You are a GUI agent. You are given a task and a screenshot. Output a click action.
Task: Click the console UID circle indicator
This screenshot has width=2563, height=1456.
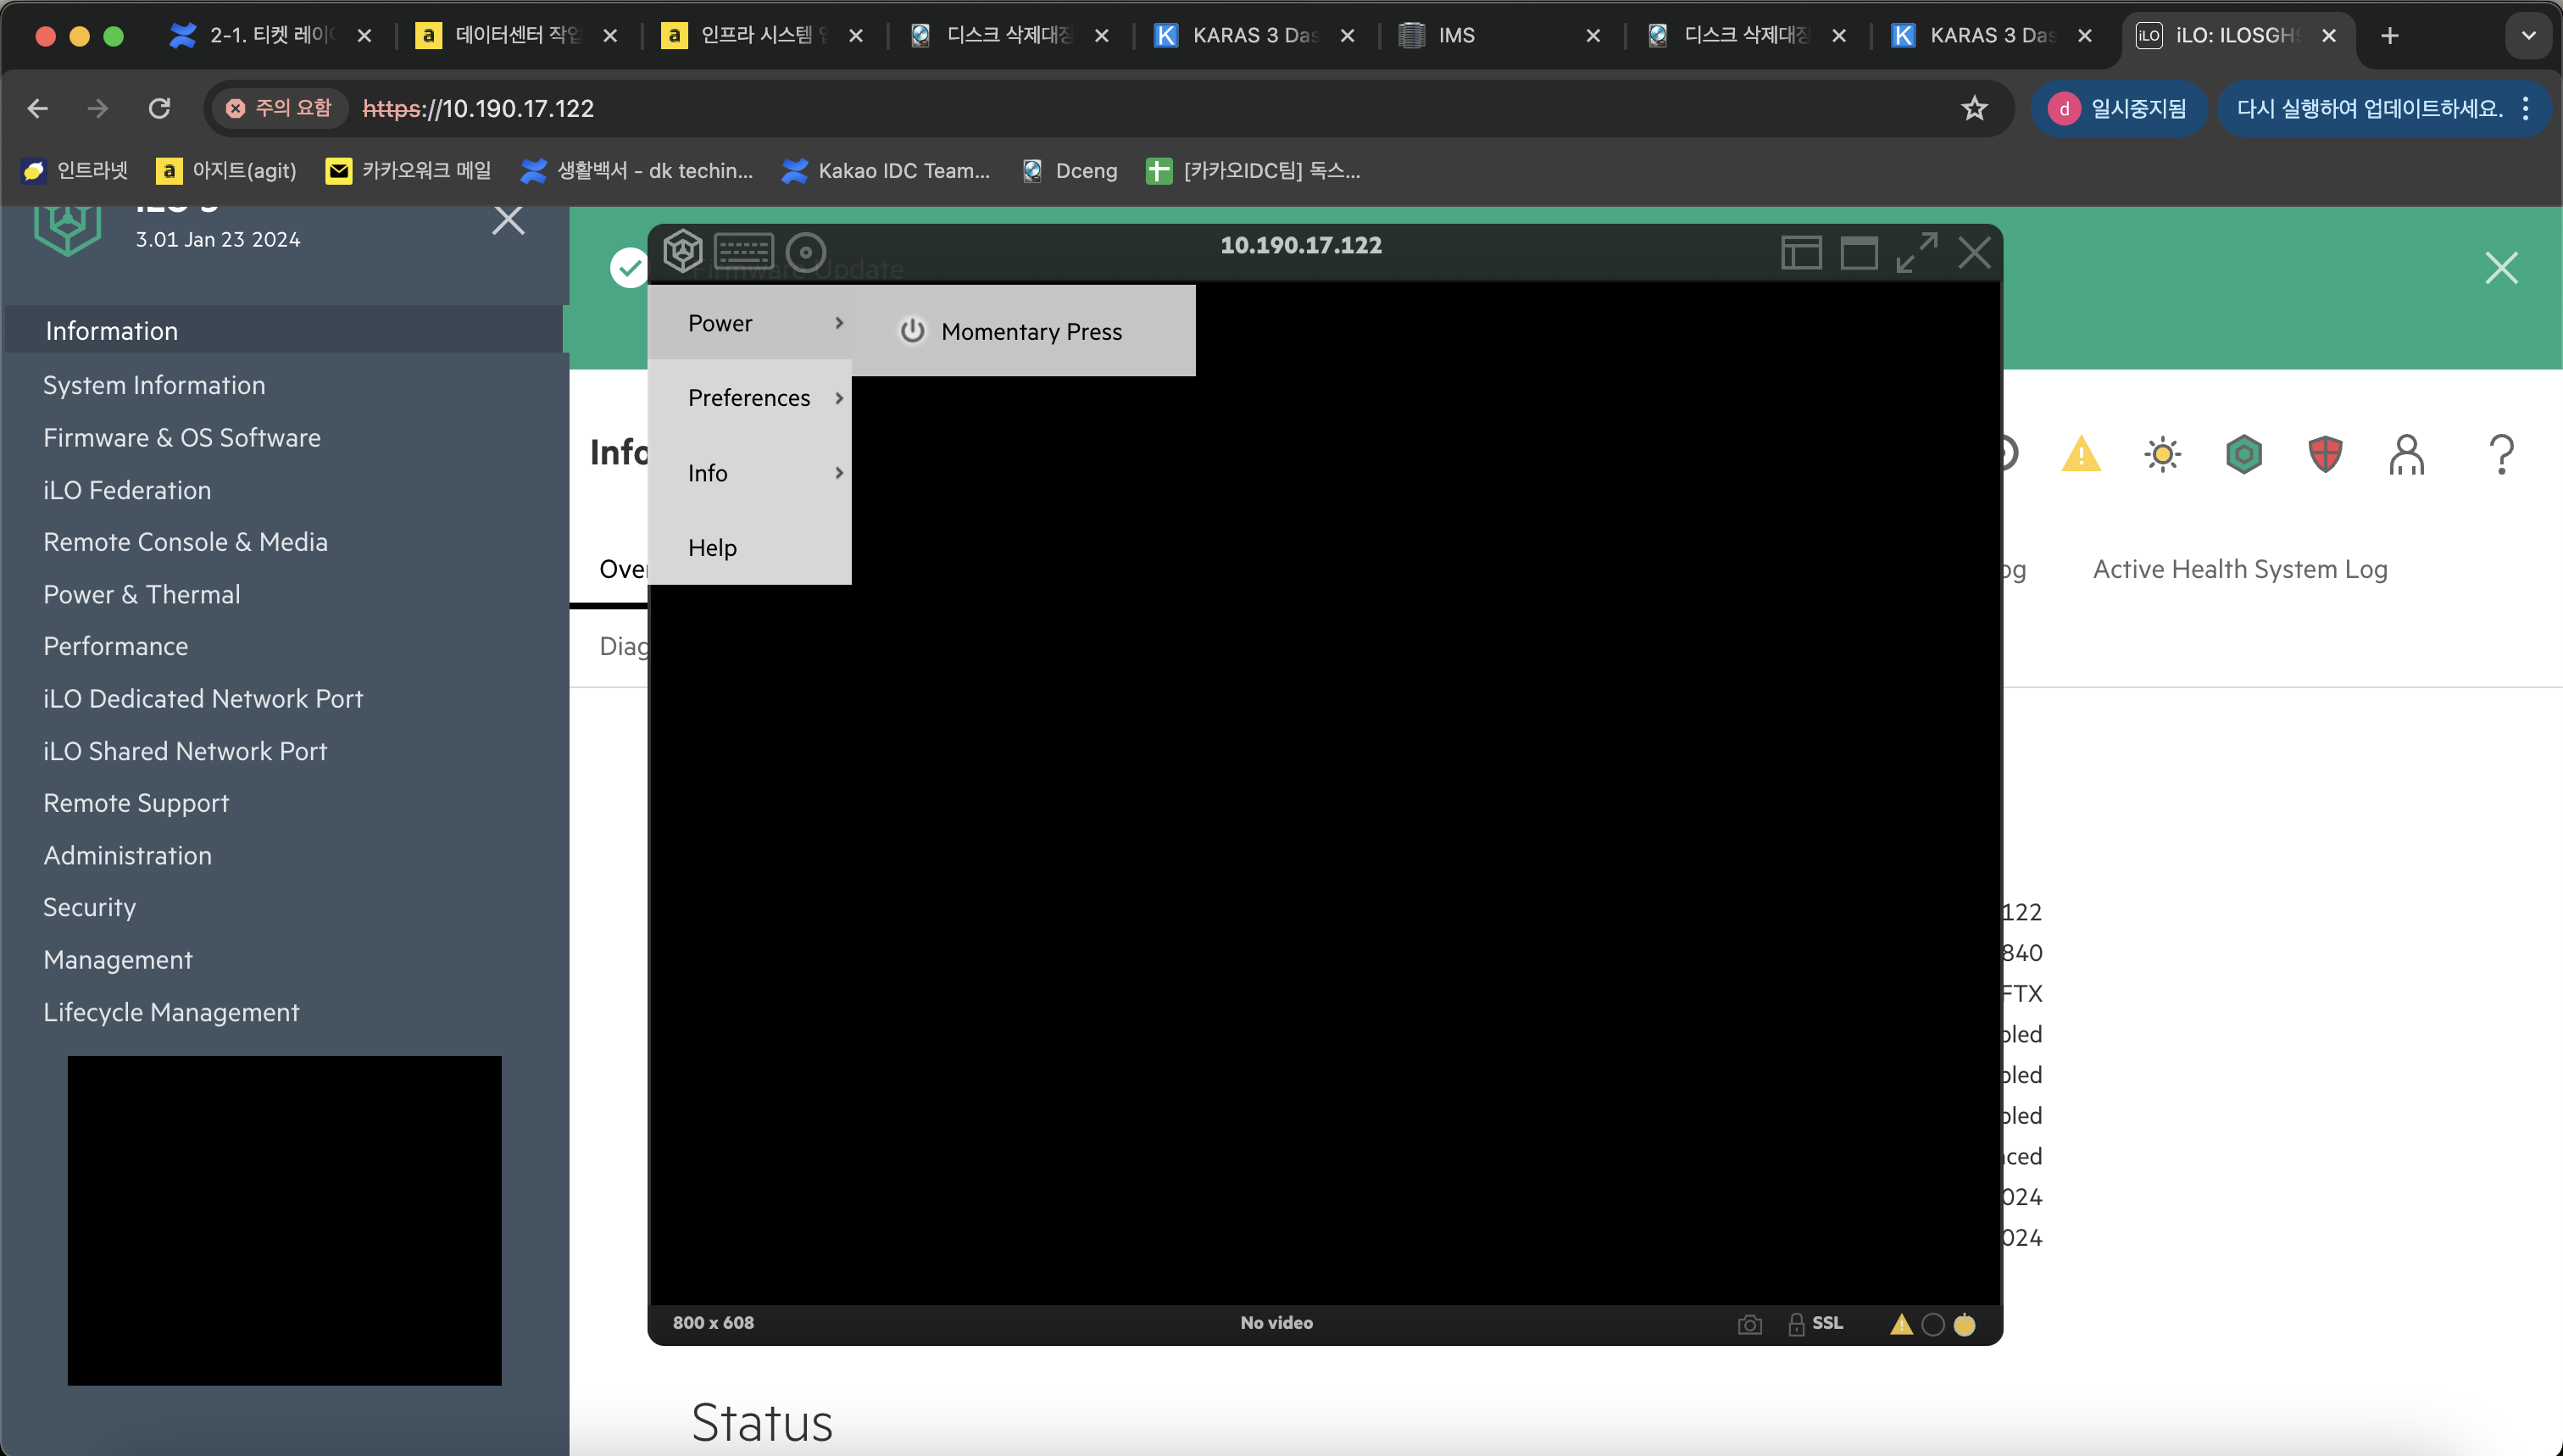[x=1933, y=1324]
